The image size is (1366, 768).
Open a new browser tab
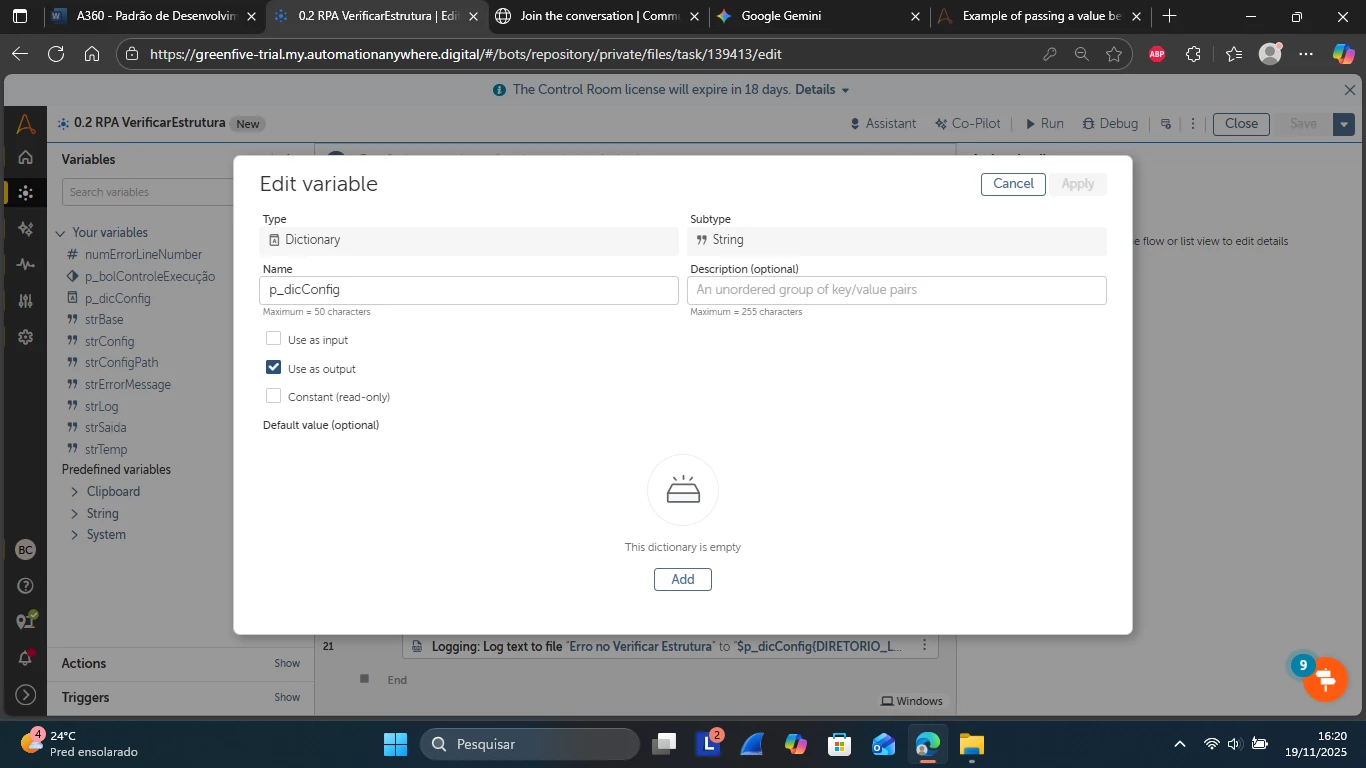(1170, 16)
